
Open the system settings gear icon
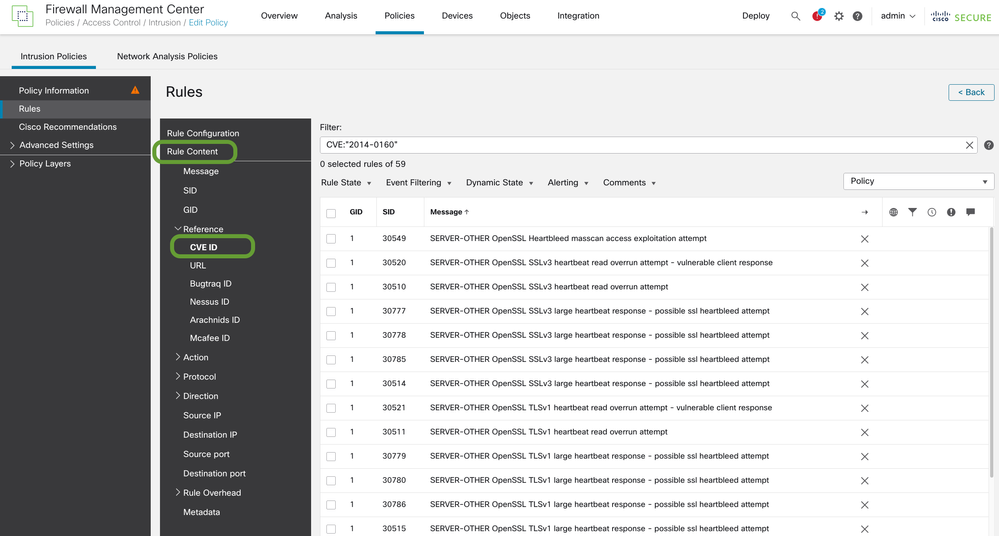[x=838, y=16]
